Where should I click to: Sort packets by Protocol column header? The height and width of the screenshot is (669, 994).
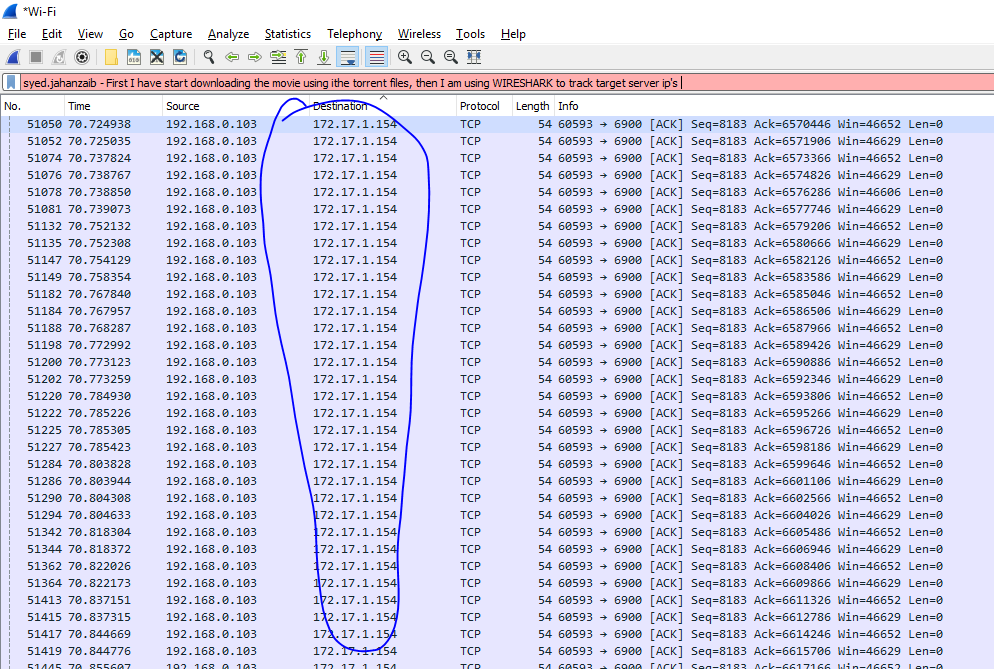(480, 106)
